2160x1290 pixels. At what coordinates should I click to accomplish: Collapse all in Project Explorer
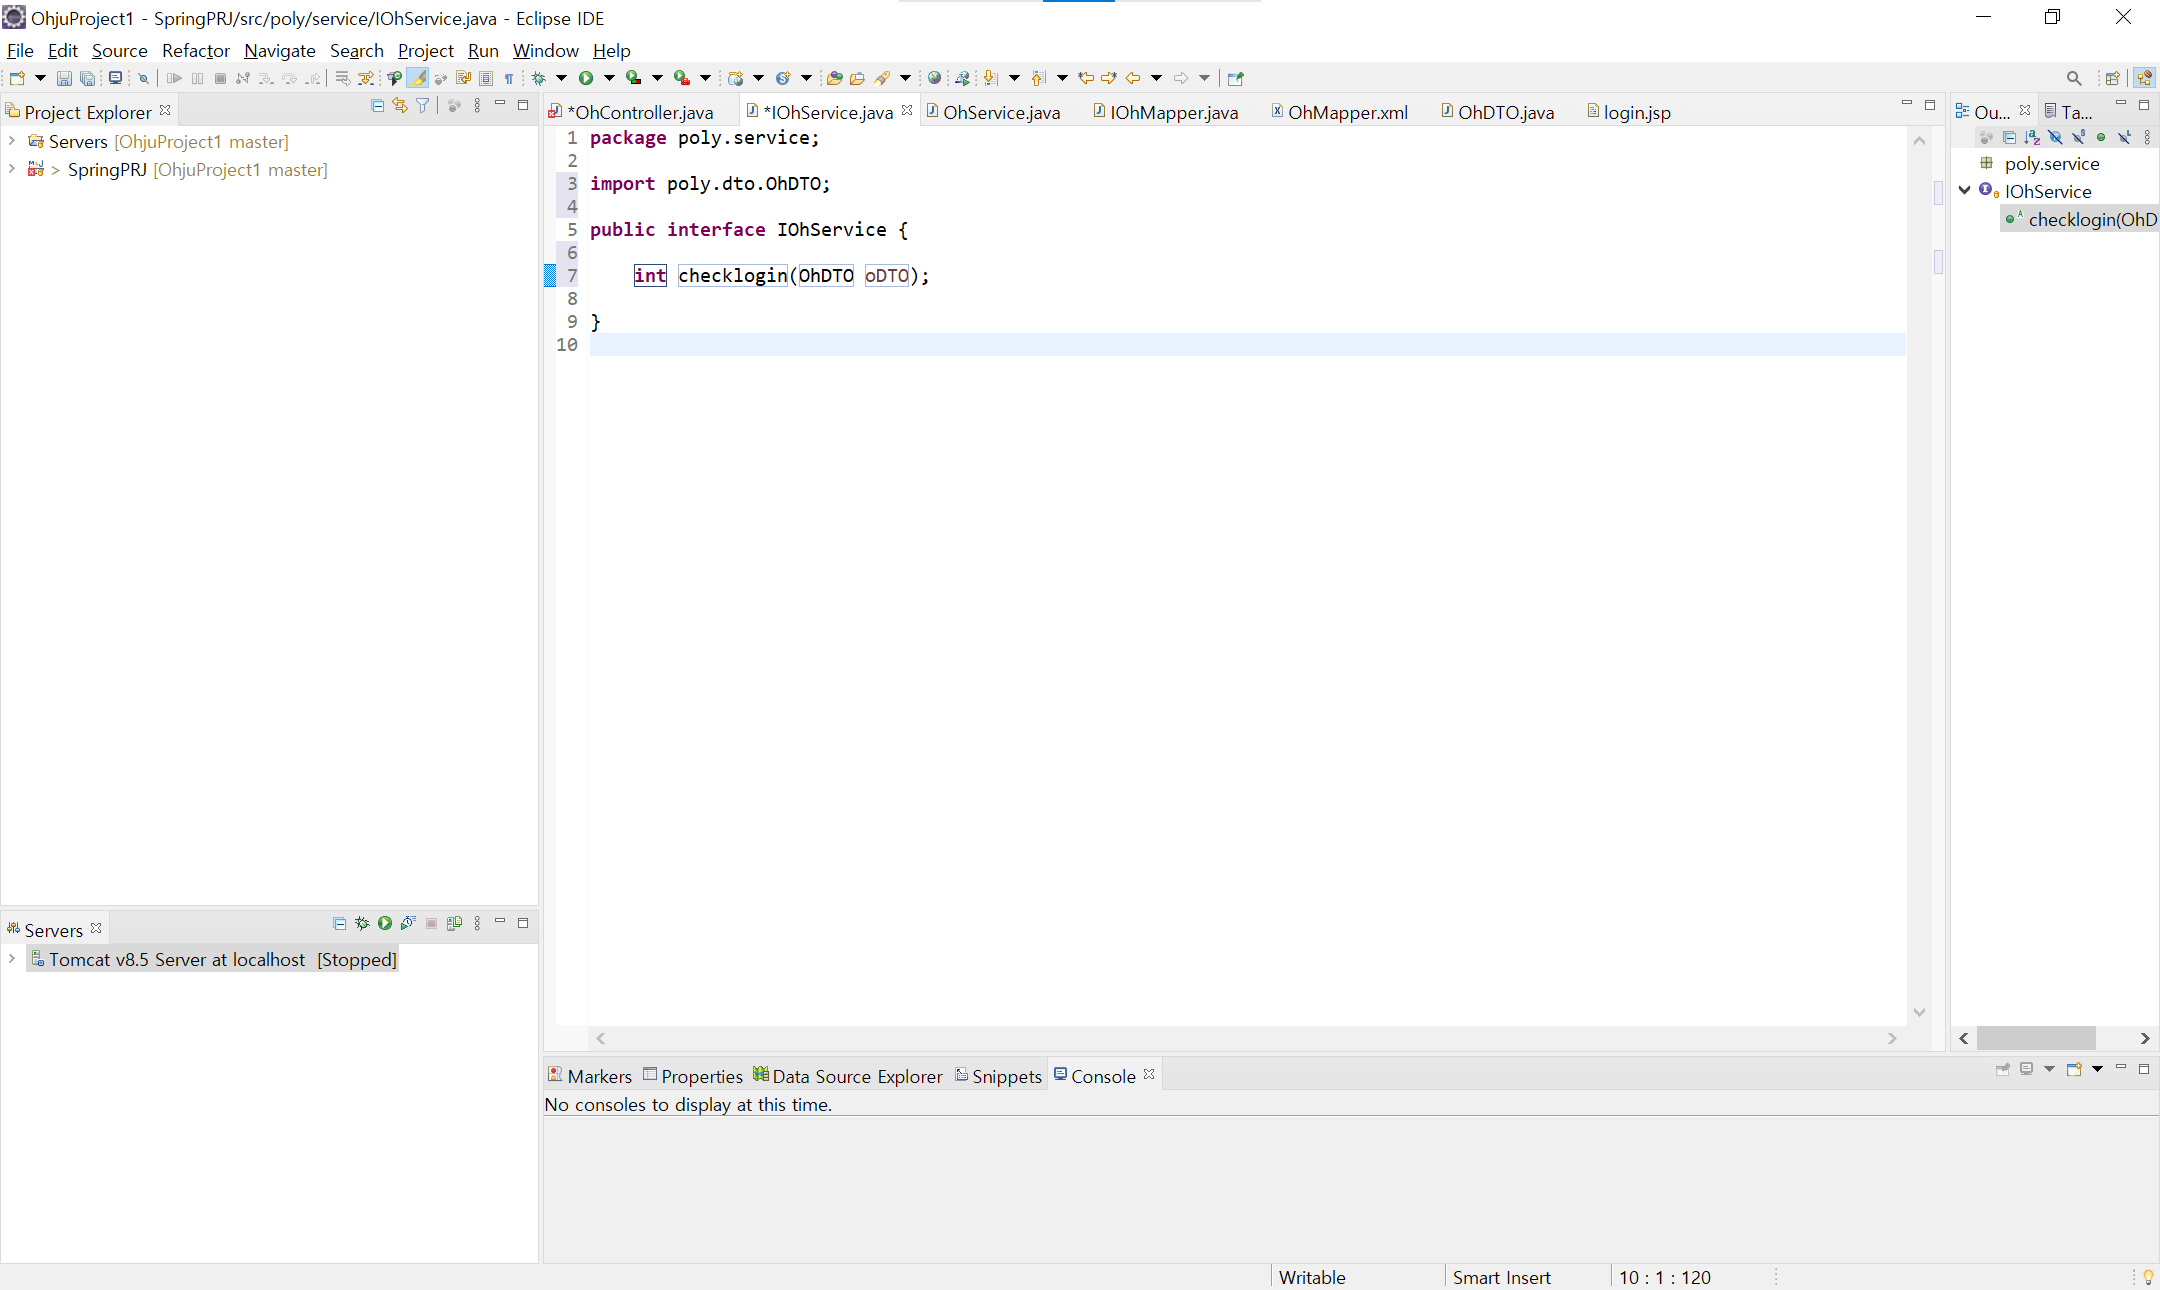[377, 106]
